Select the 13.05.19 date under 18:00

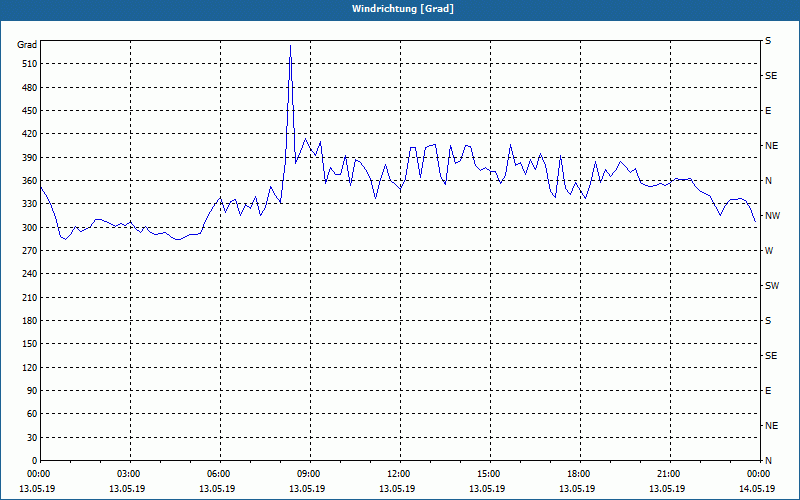pyautogui.click(x=577, y=489)
